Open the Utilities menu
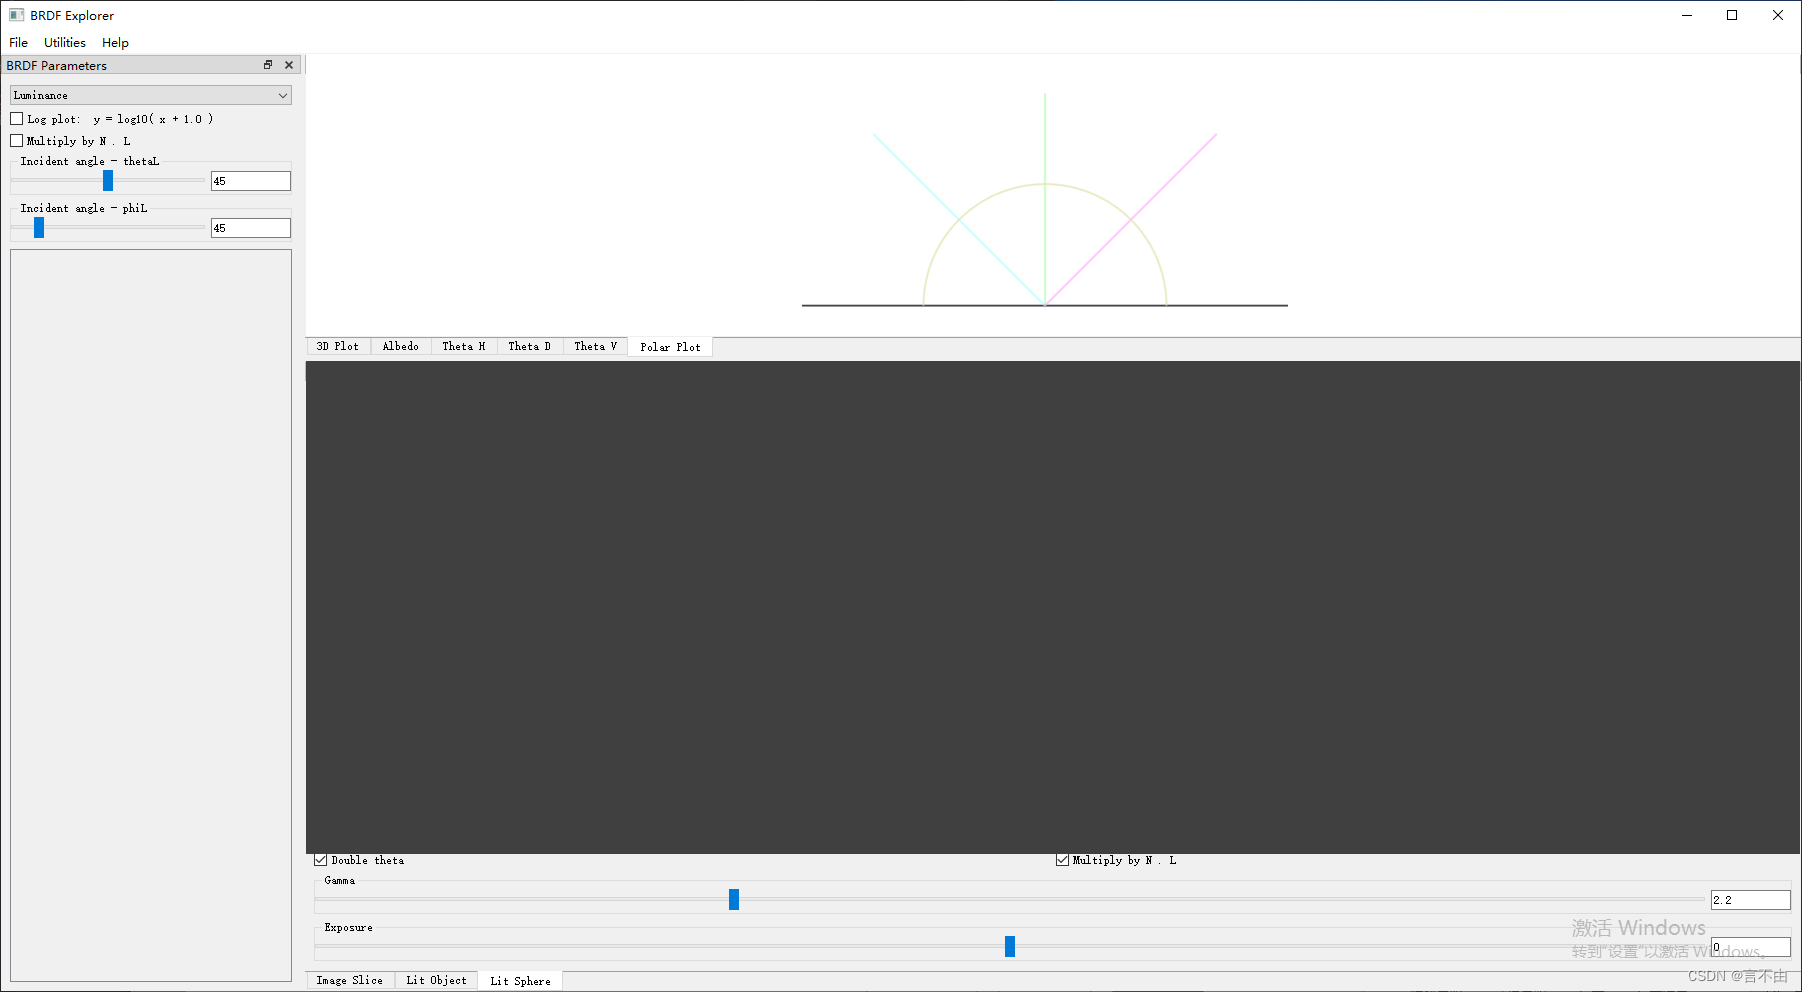This screenshot has width=1802, height=992. pyautogui.click(x=64, y=42)
